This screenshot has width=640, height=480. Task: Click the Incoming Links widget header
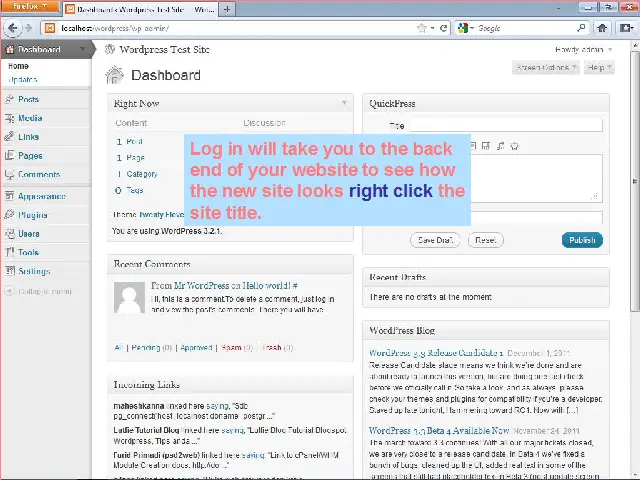point(230,384)
